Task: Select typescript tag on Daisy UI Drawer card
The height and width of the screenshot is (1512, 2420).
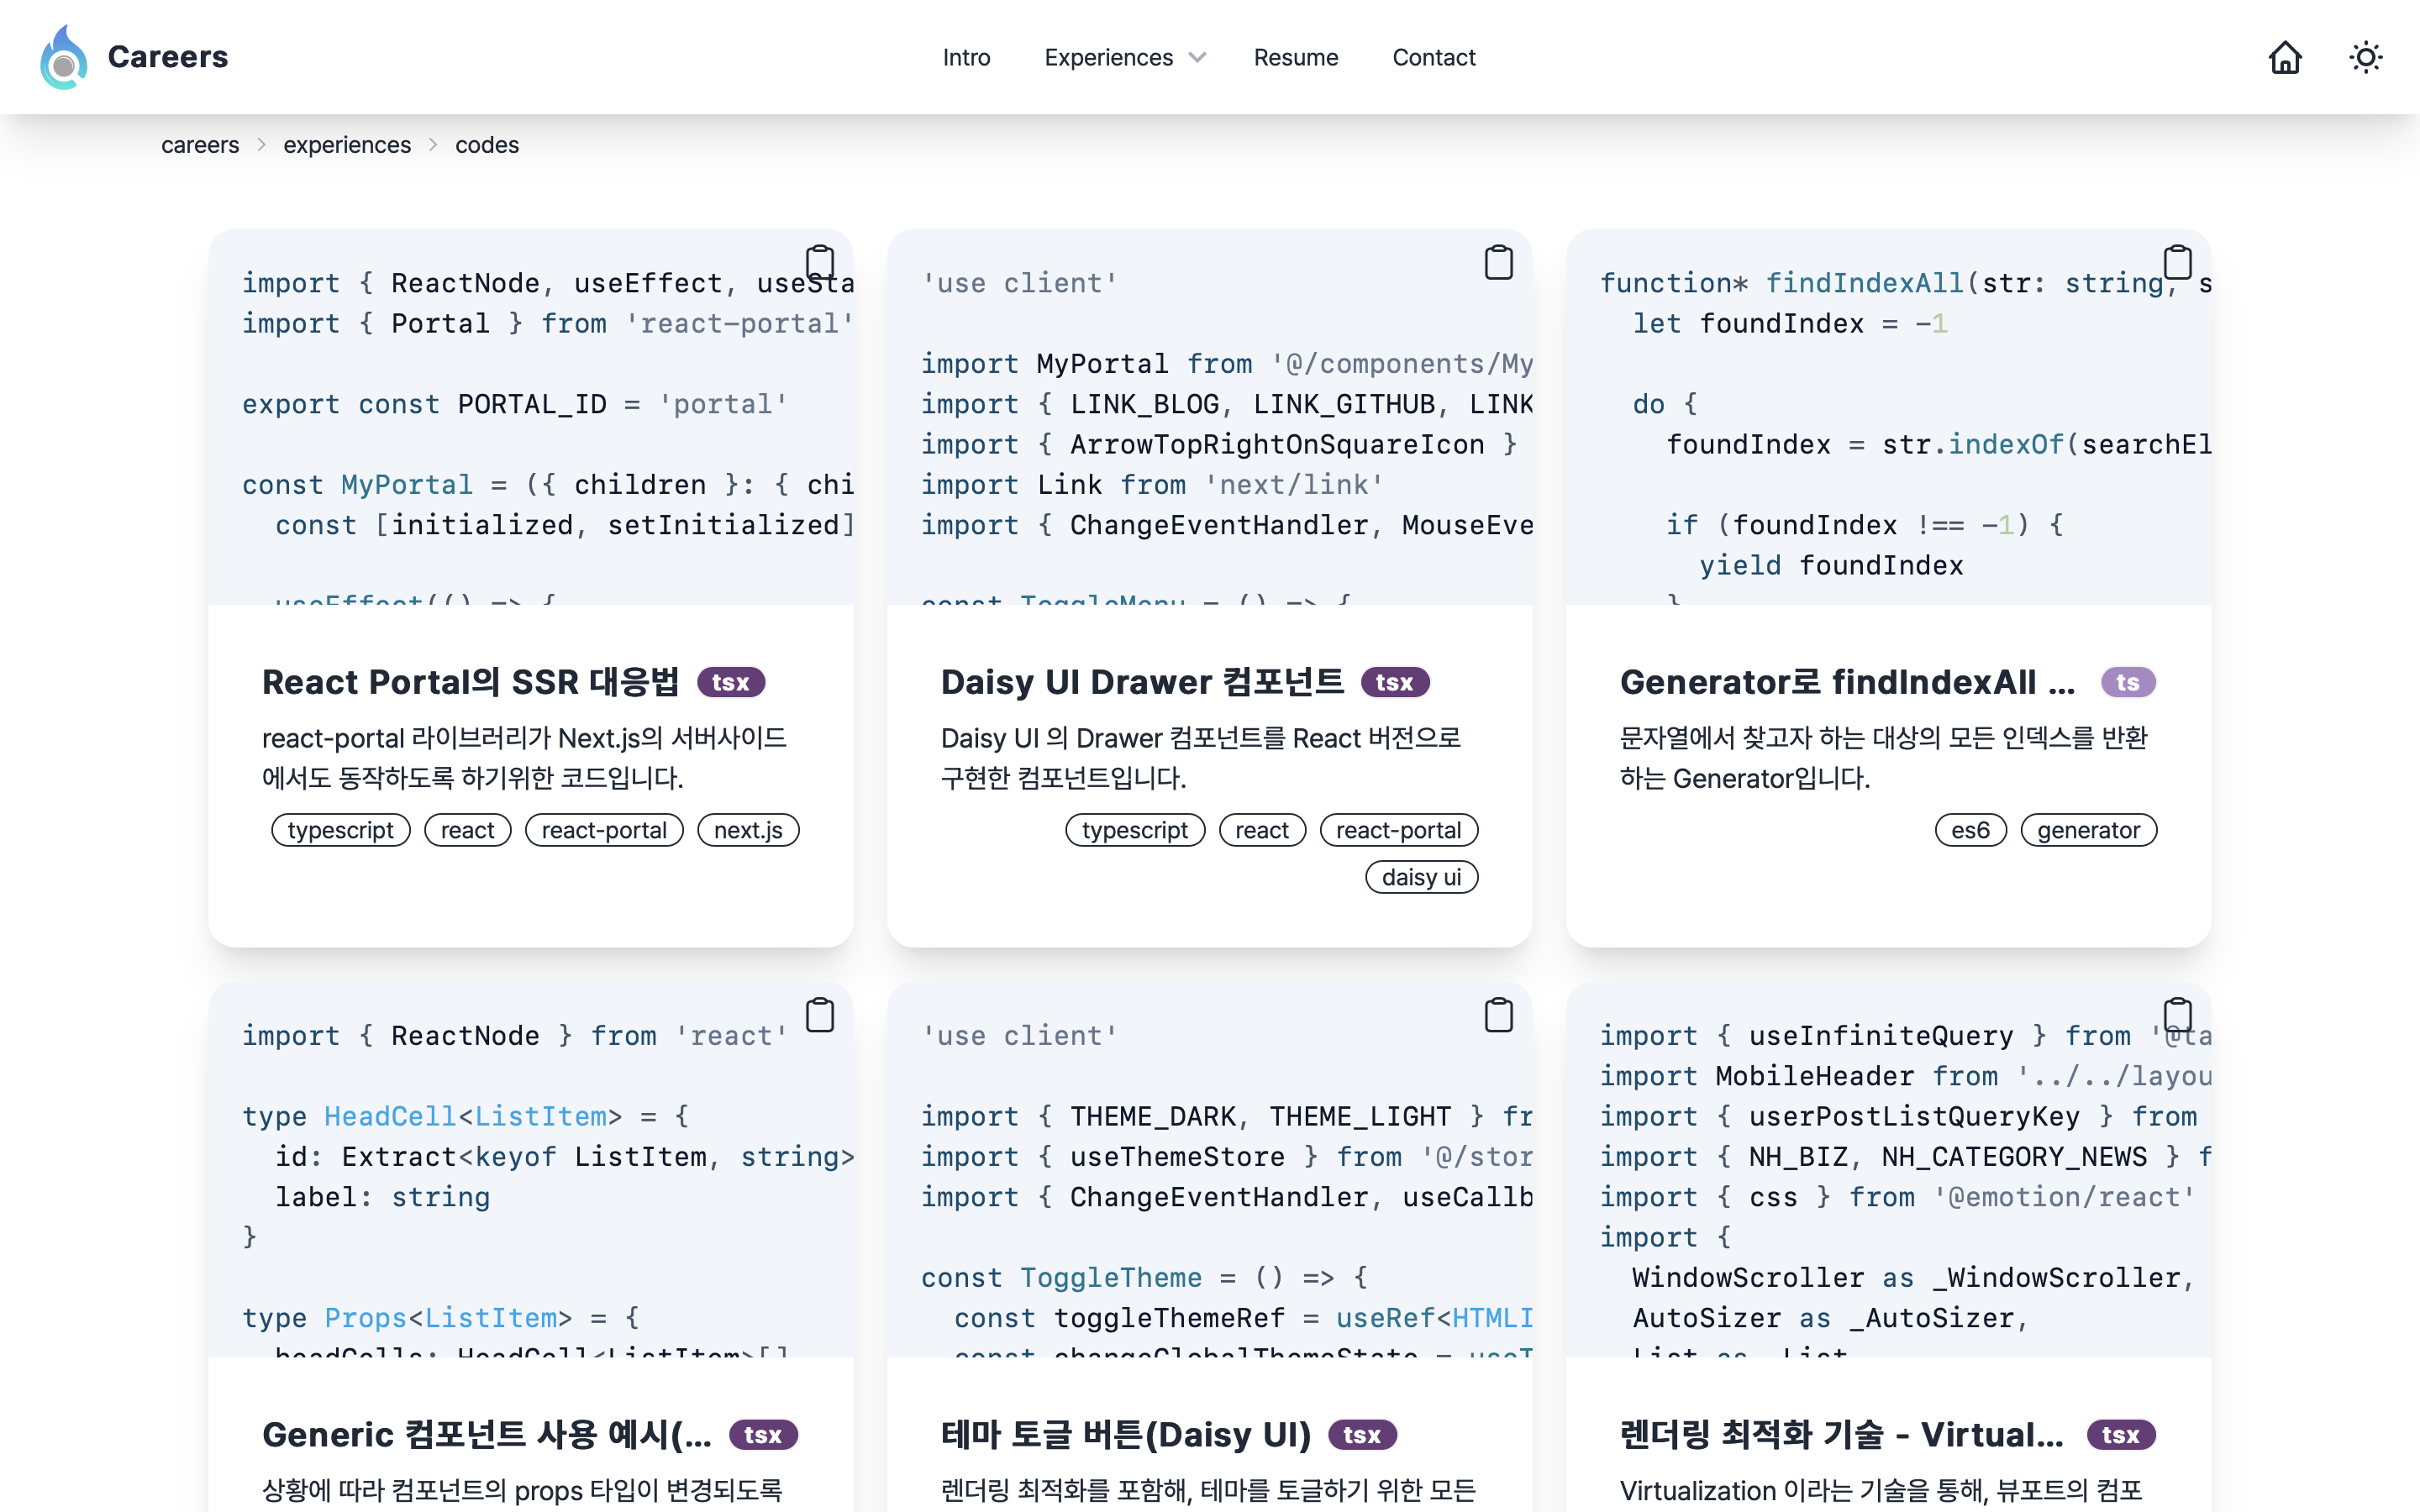Action: (1135, 830)
